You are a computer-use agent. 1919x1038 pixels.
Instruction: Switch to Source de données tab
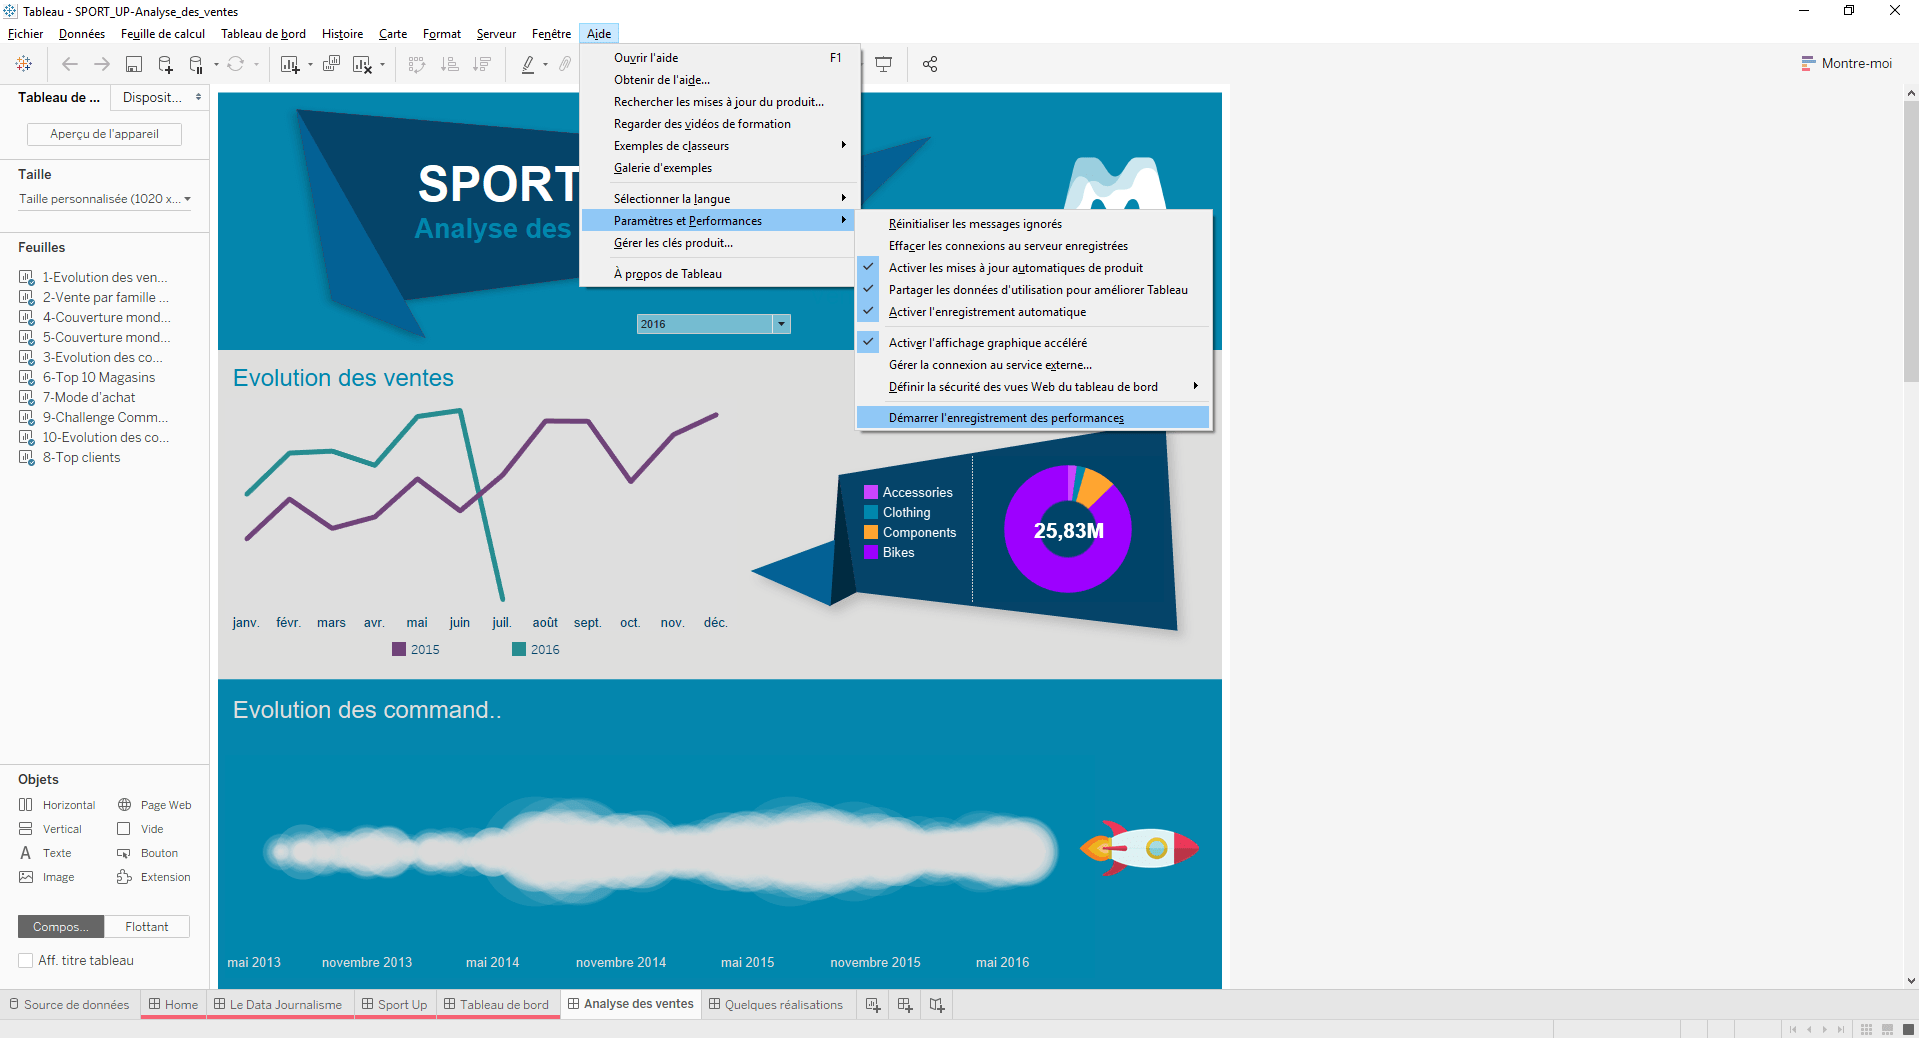point(69,1005)
